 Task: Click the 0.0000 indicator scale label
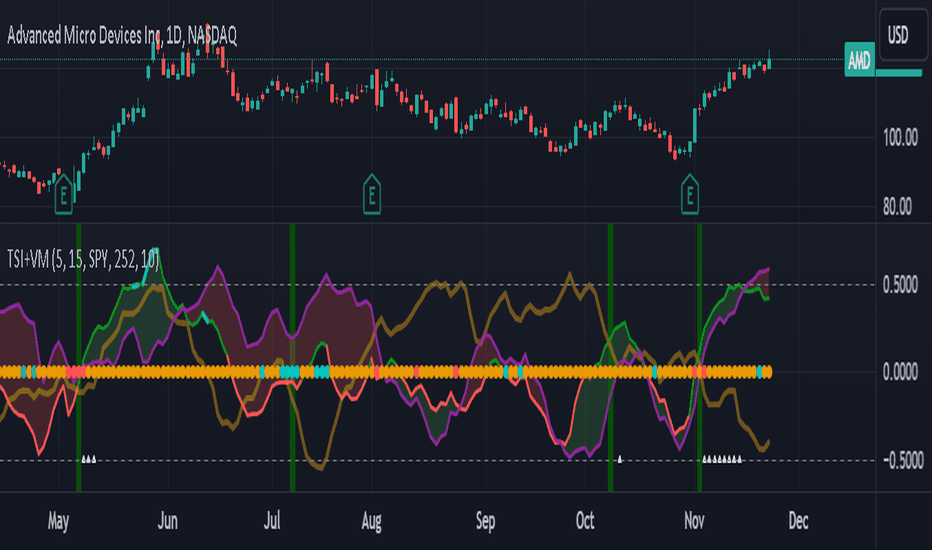[x=900, y=372]
